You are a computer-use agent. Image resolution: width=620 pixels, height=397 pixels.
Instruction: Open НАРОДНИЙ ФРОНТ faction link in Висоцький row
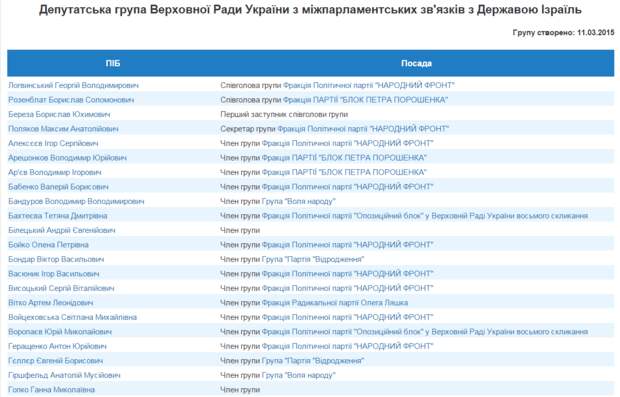[348, 288]
